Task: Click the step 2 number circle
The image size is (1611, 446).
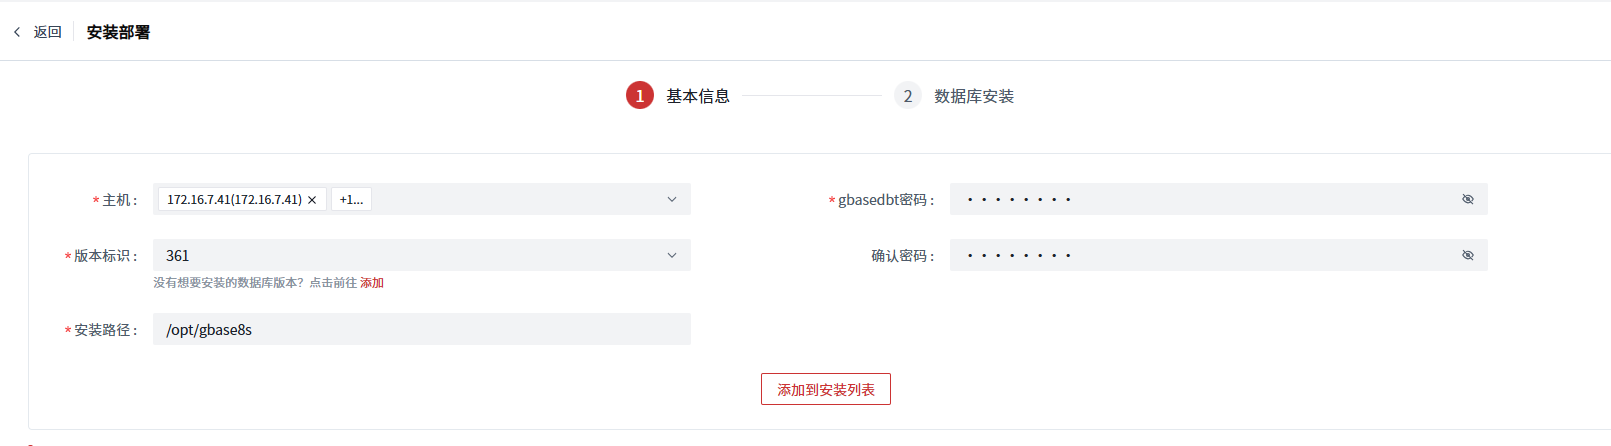Action: pyautogui.click(x=907, y=96)
